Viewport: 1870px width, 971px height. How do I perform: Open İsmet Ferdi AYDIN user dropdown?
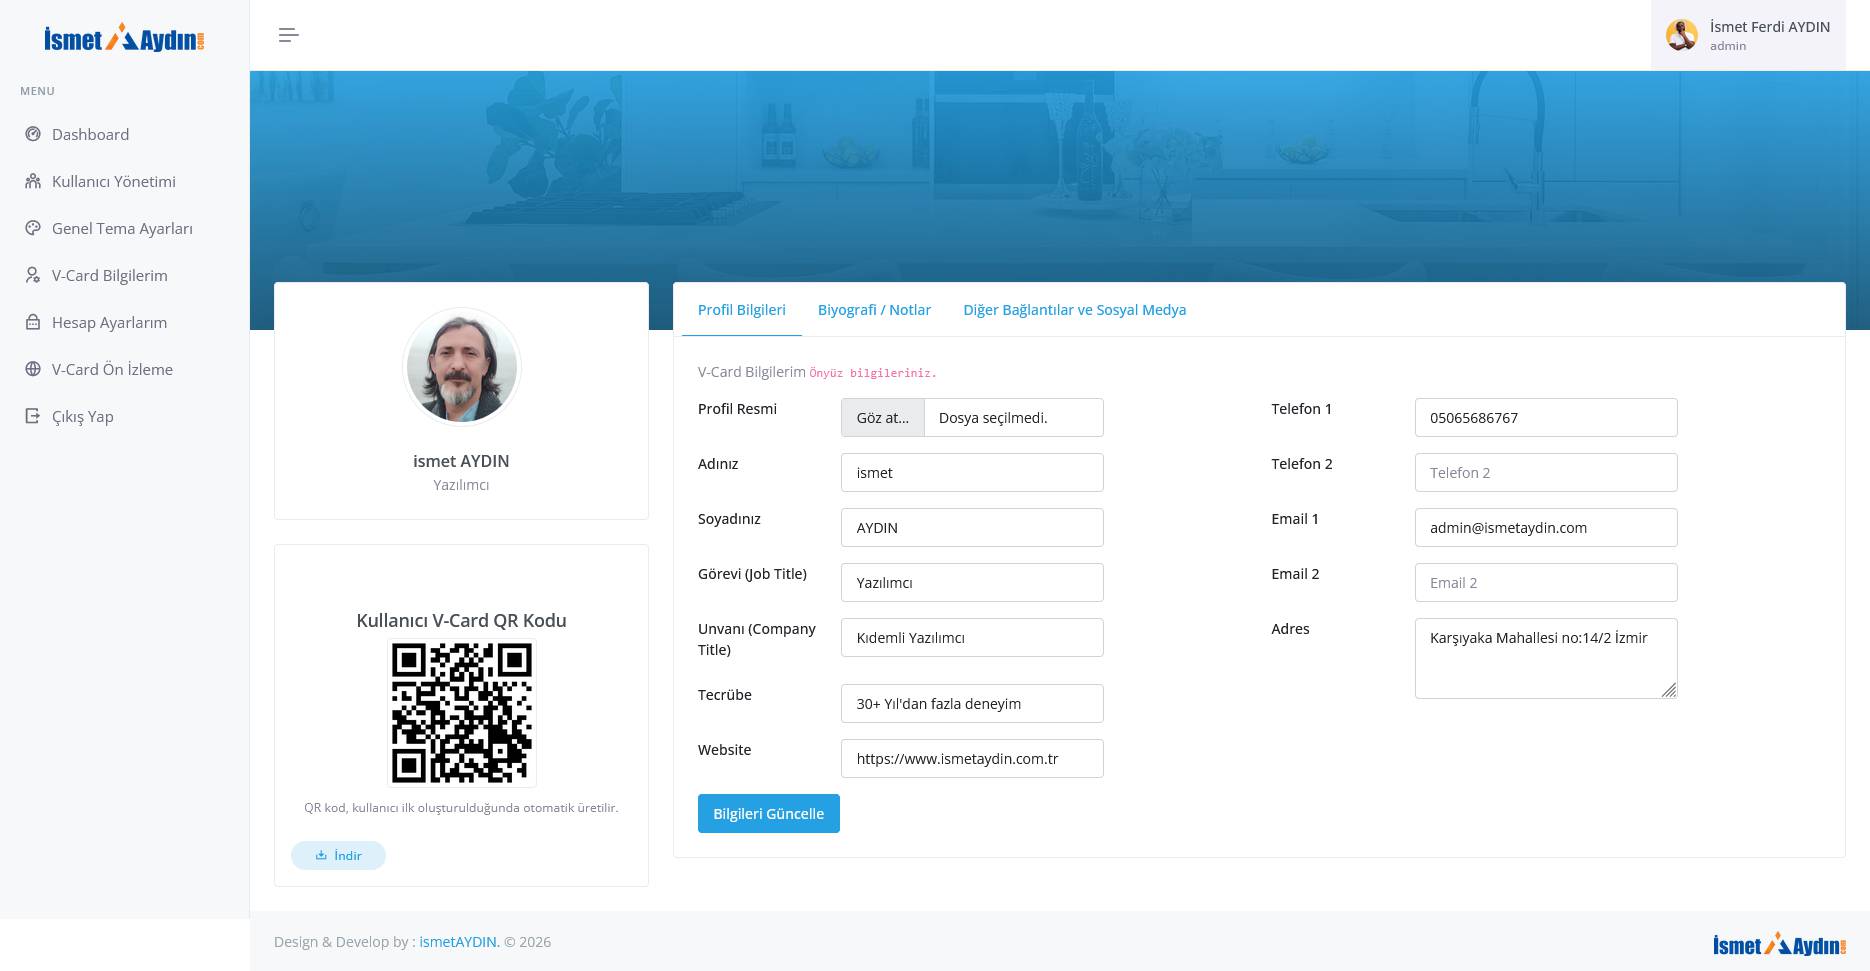[1748, 35]
